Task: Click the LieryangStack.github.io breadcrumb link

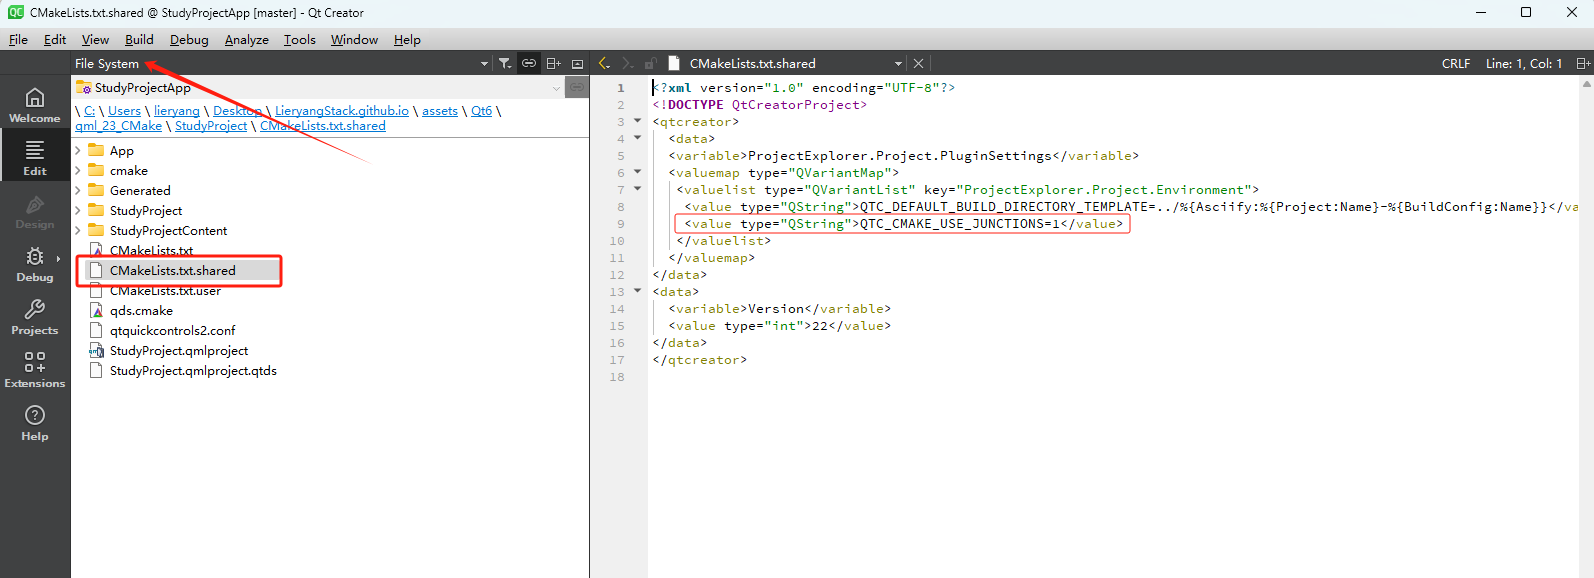Action: coord(342,111)
